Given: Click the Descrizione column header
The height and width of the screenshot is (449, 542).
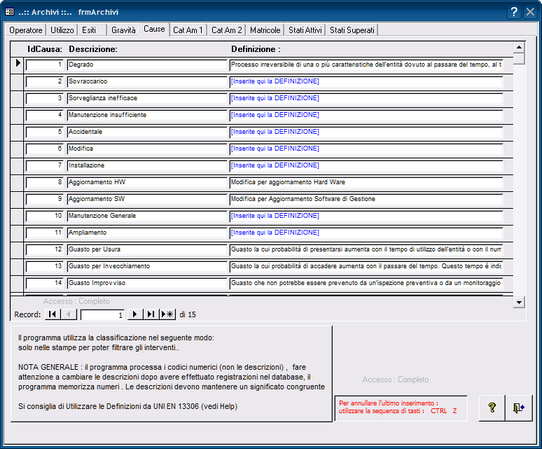Looking at the screenshot, I should (93, 49).
